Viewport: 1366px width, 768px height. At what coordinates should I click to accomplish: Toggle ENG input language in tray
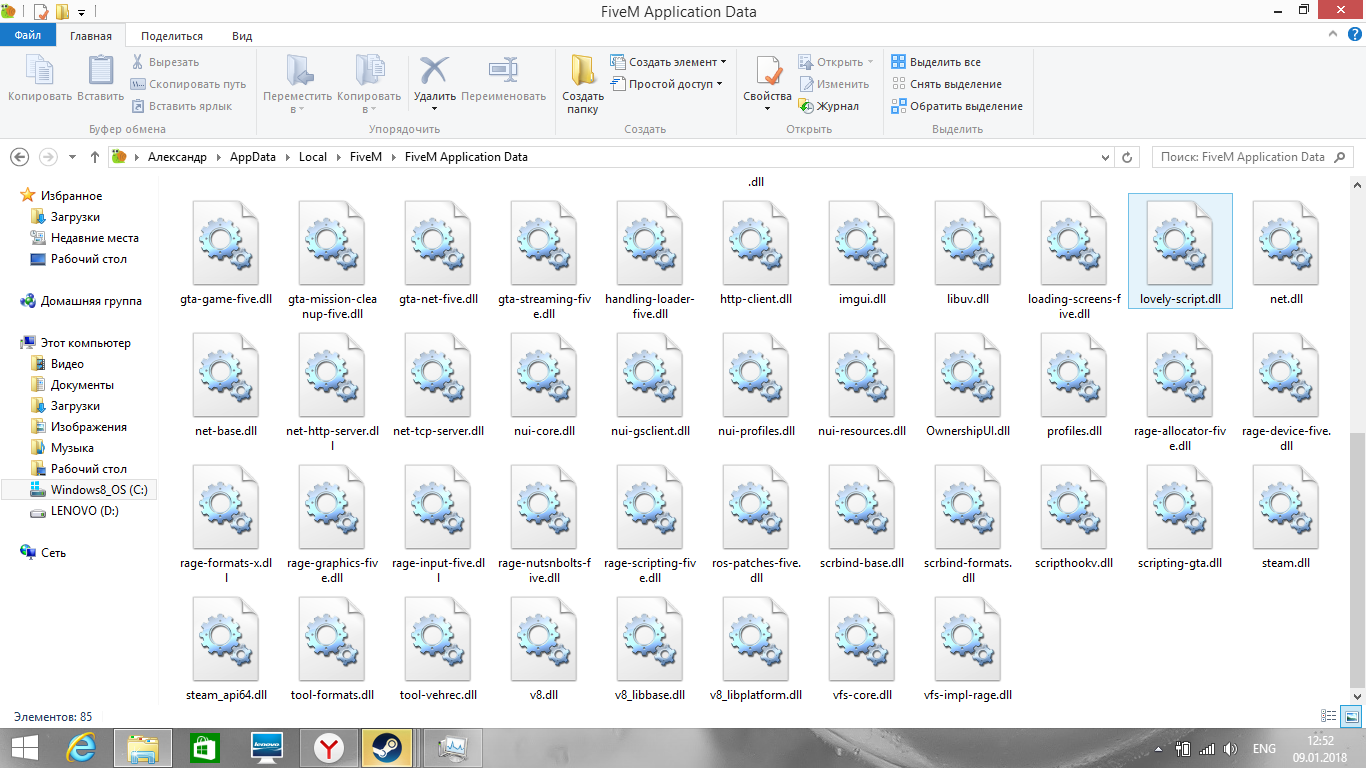tap(1263, 749)
